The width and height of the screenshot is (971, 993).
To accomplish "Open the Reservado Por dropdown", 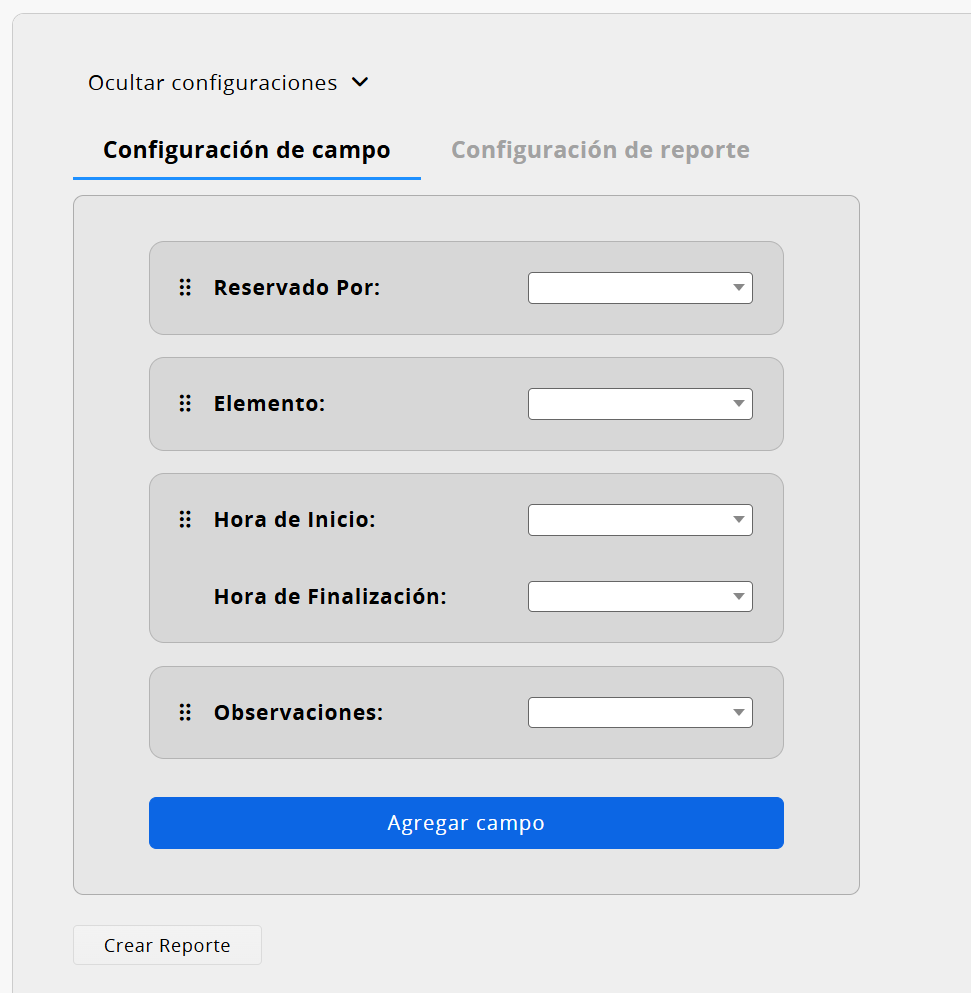I will [640, 288].
